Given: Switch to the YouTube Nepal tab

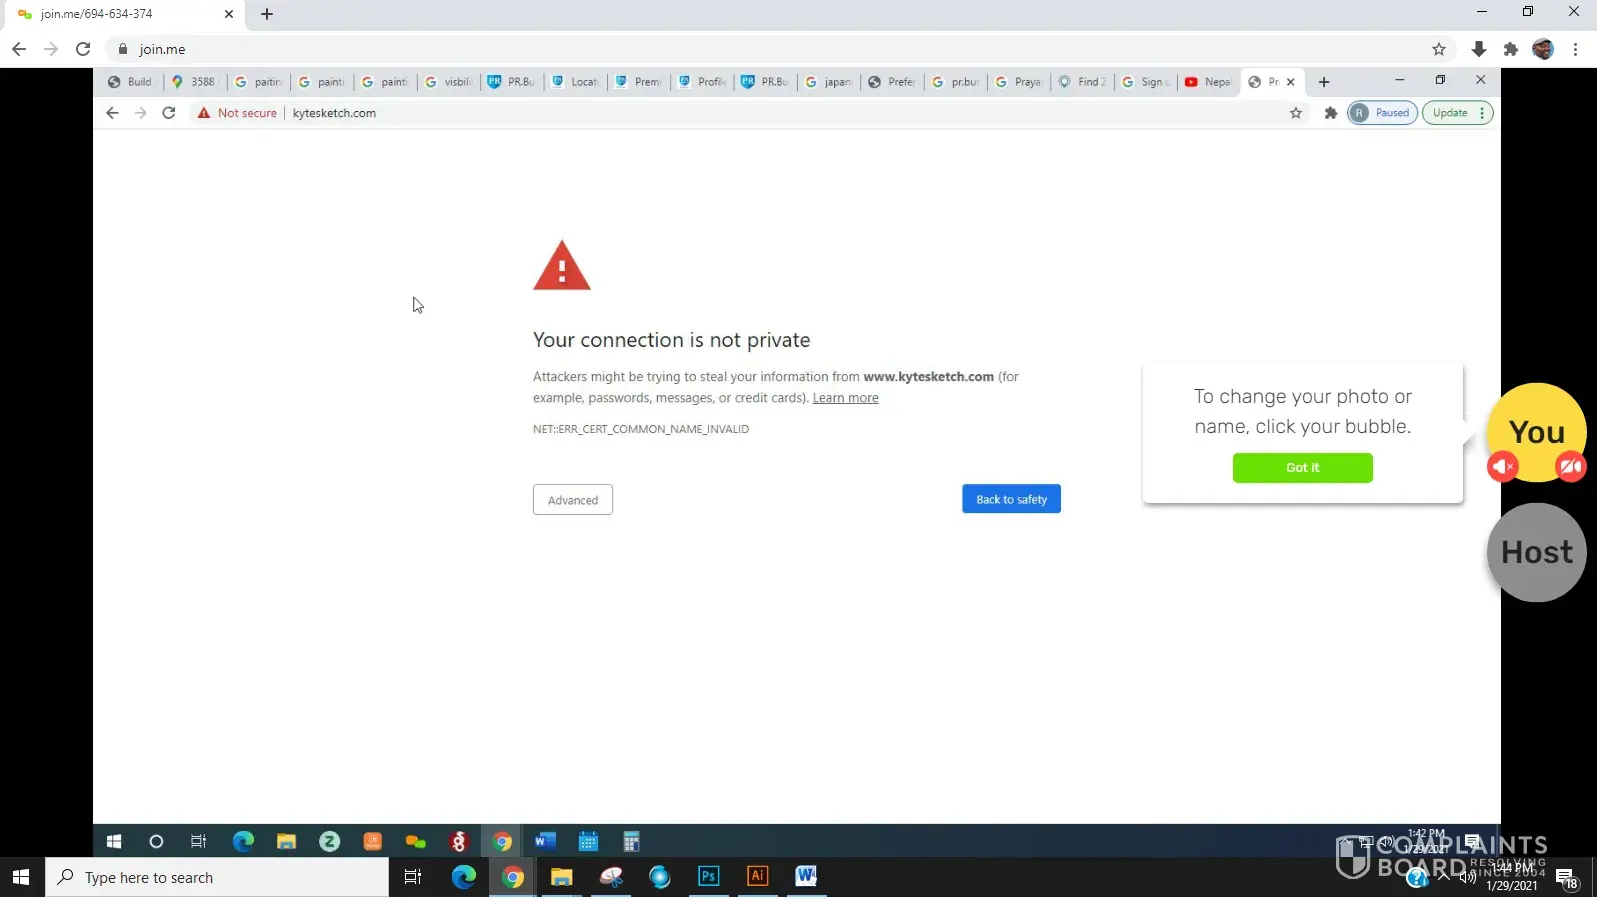Looking at the screenshot, I should click(x=1208, y=82).
